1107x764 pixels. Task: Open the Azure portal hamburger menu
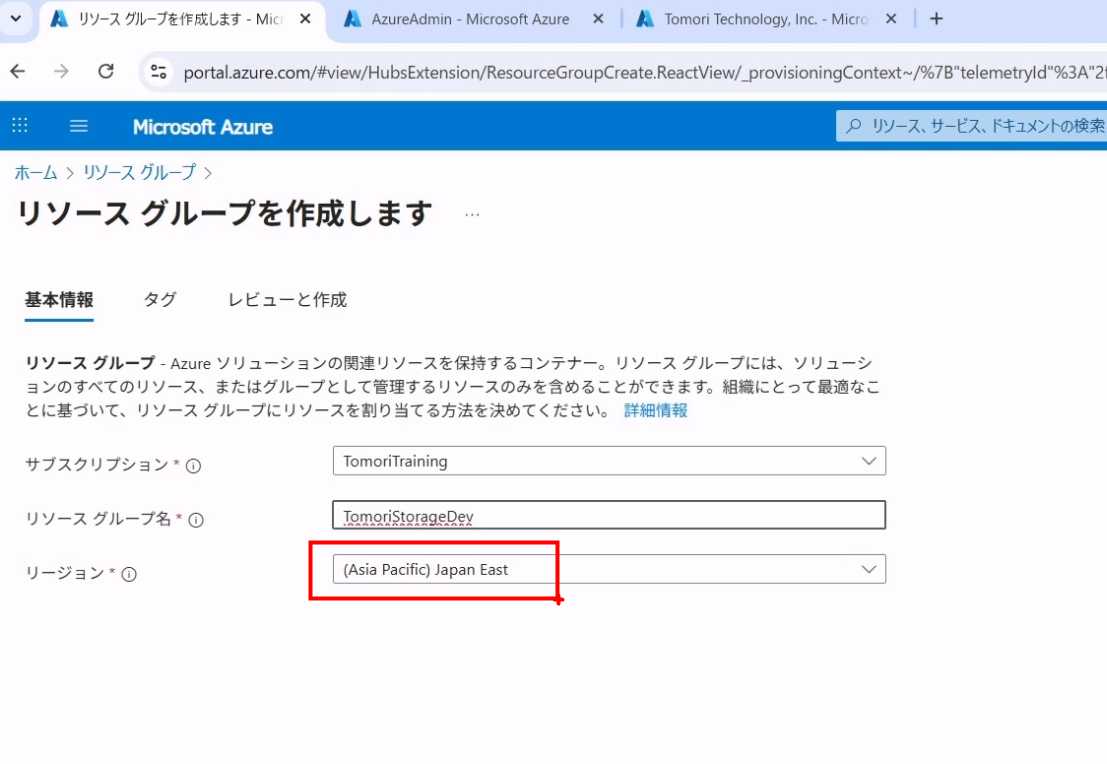click(79, 126)
